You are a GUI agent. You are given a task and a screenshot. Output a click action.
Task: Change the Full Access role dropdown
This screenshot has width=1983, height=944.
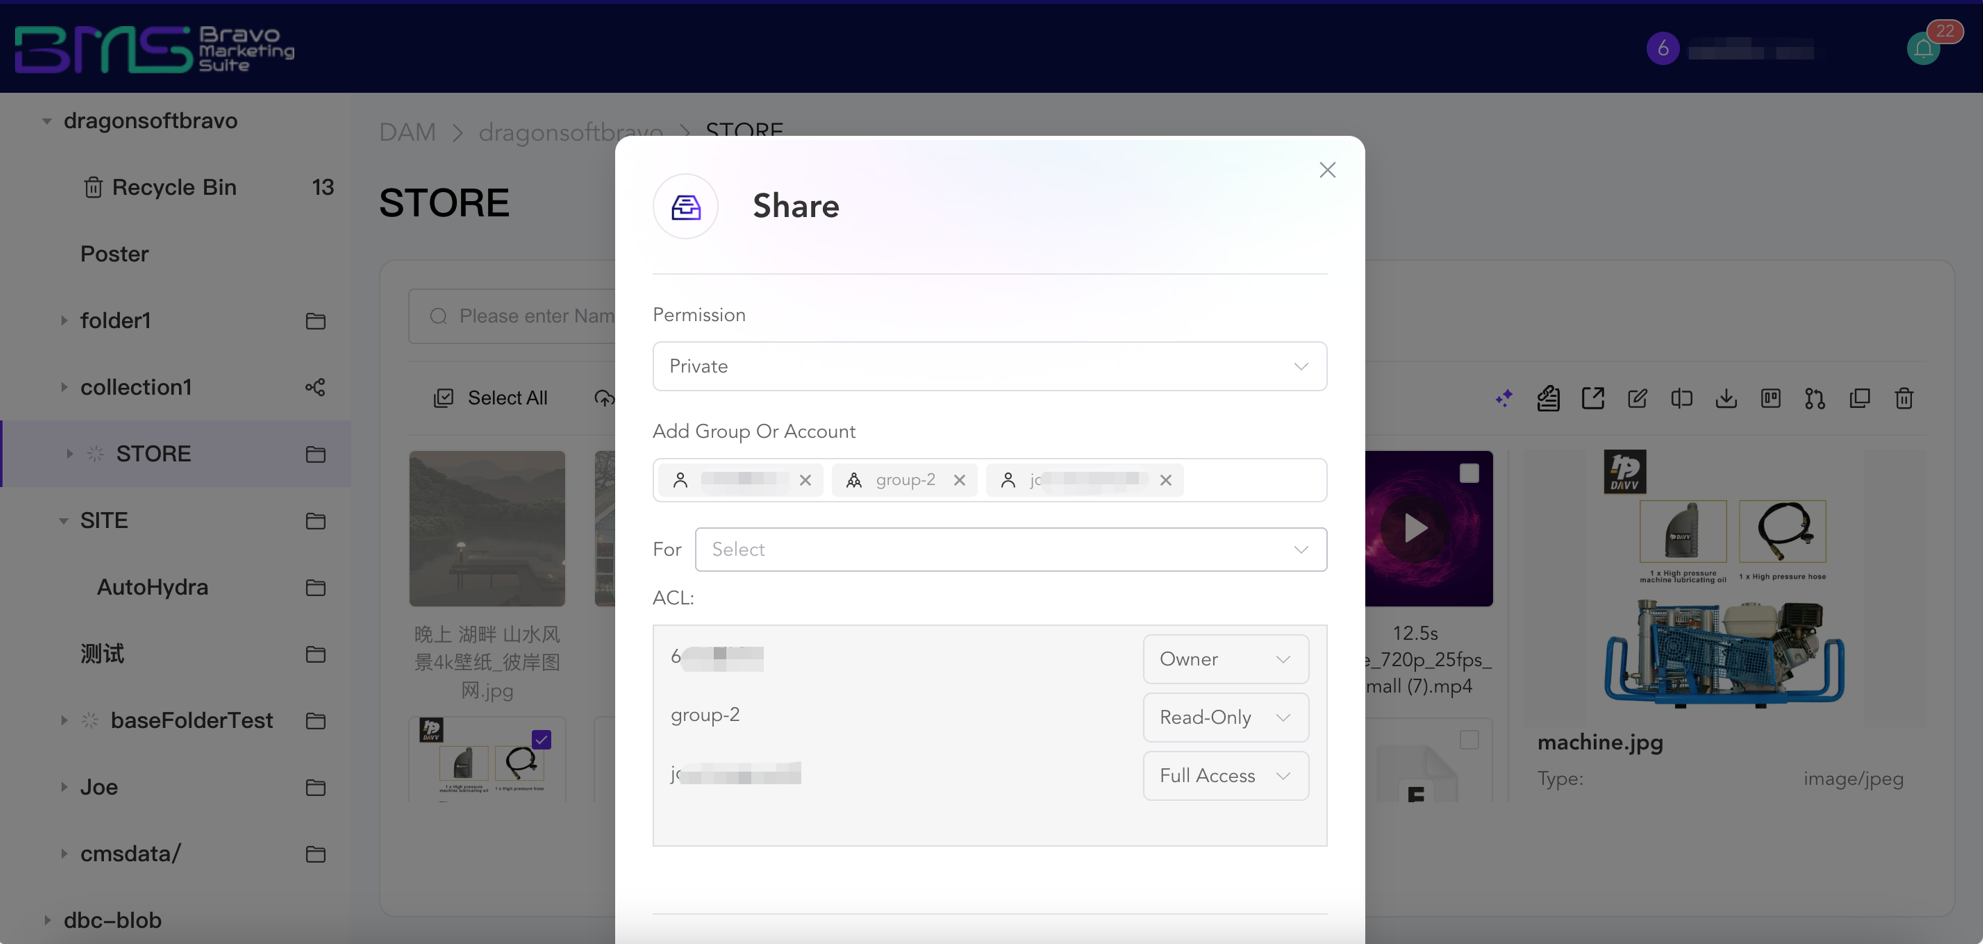tap(1226, 776)
